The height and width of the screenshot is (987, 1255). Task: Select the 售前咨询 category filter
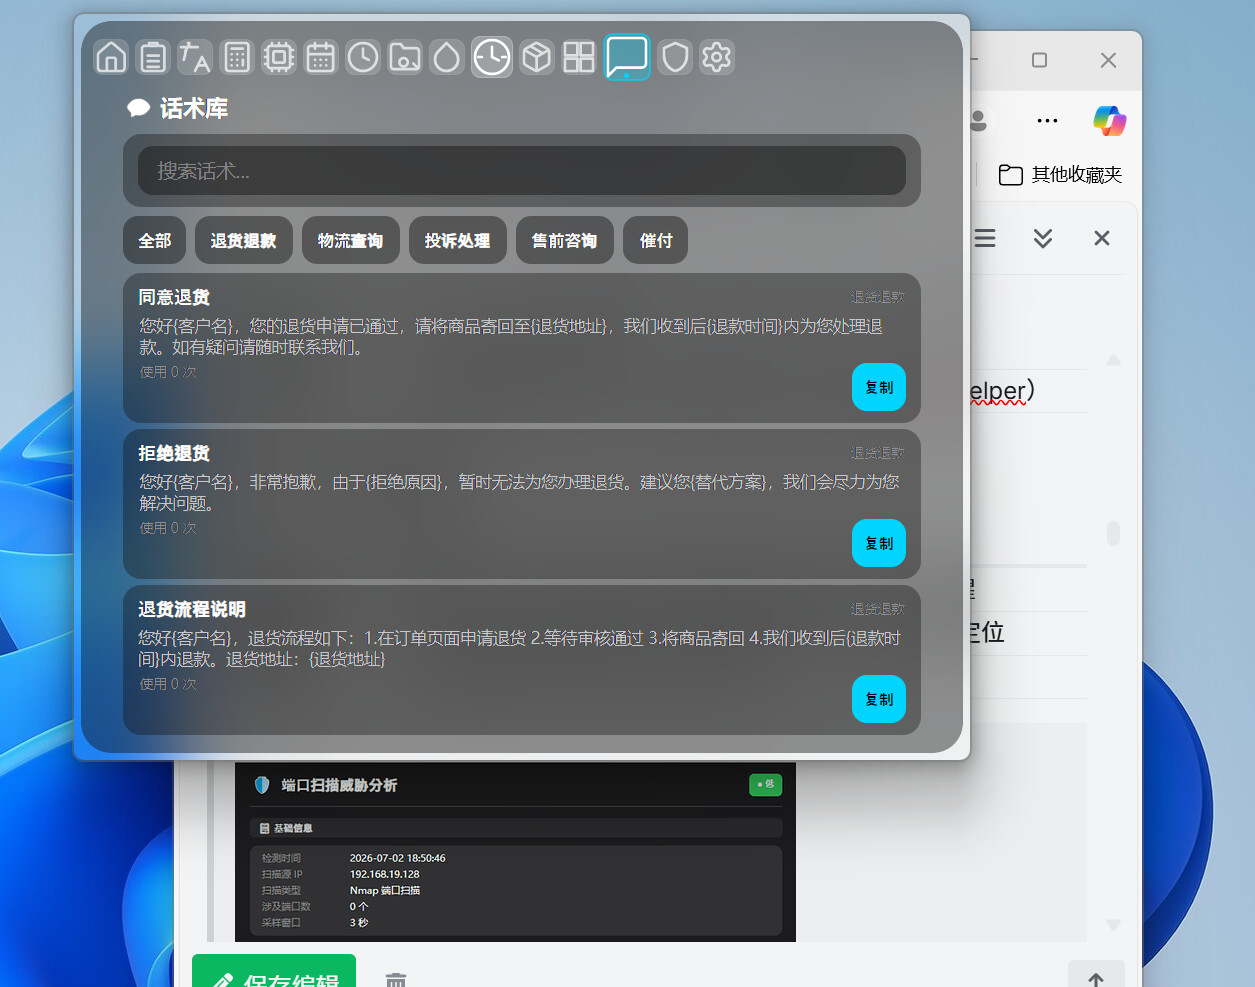pyautogui.click(x=565, y=240)
